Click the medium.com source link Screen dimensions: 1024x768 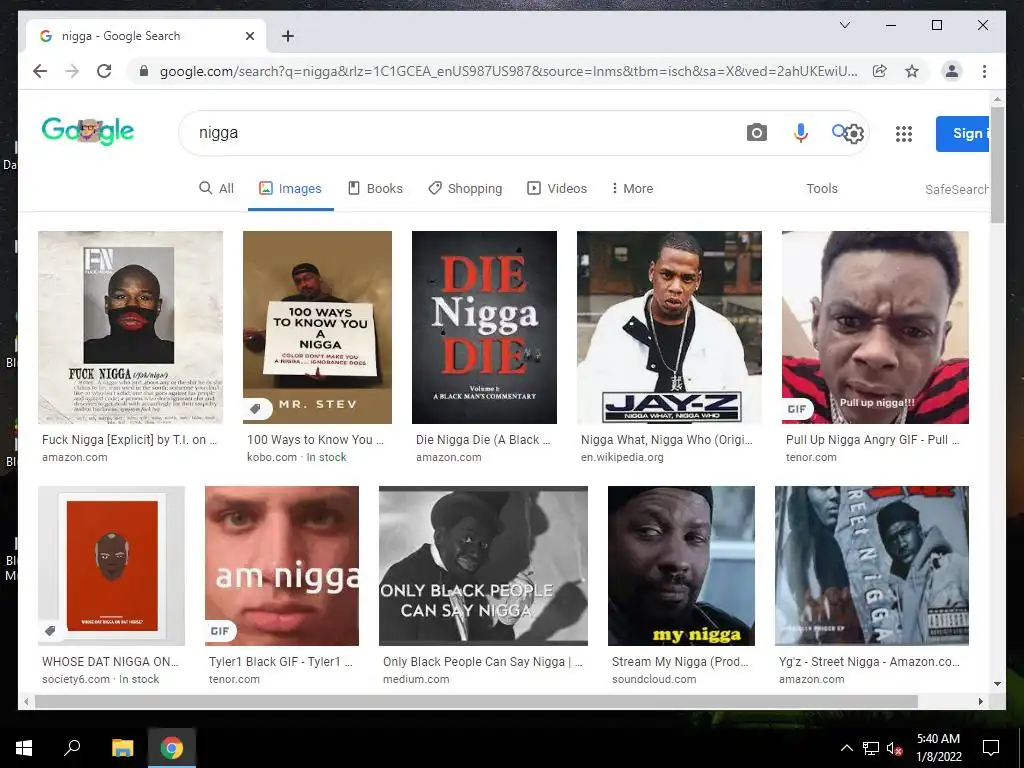tap(416, 679)
